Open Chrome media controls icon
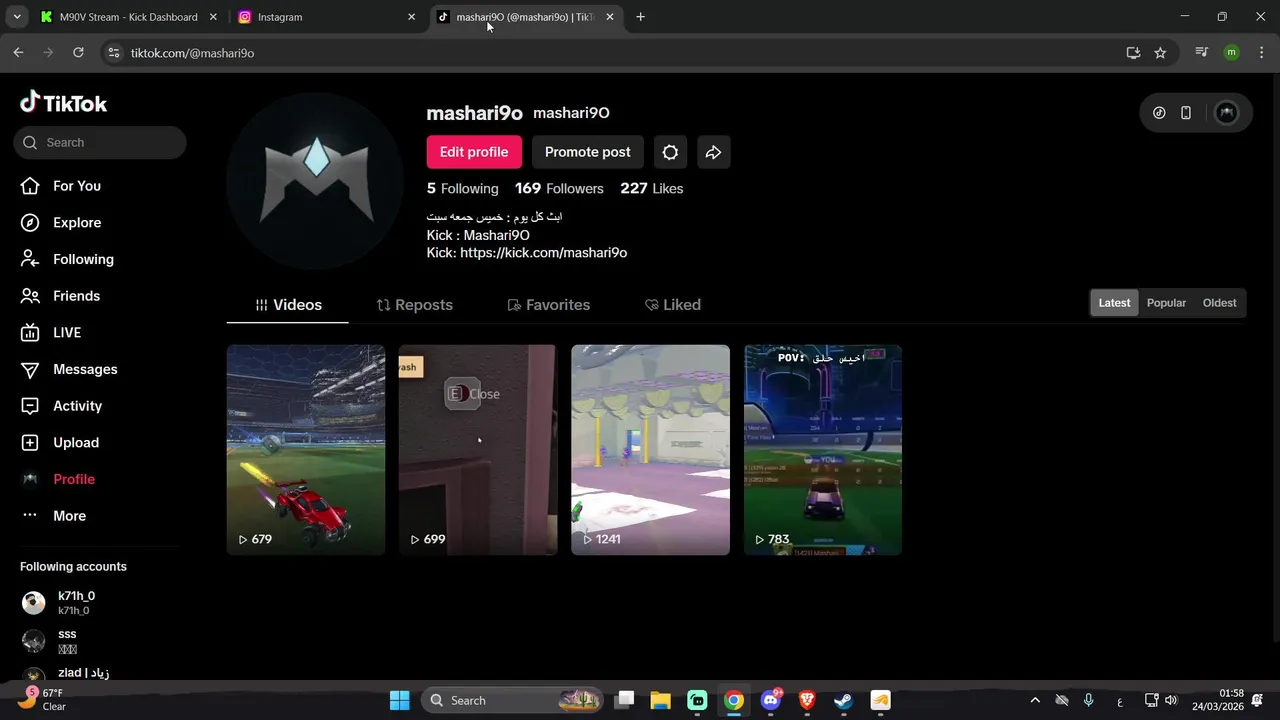1280x720 pixels. pyautogui.click(x=1202, y=53)
